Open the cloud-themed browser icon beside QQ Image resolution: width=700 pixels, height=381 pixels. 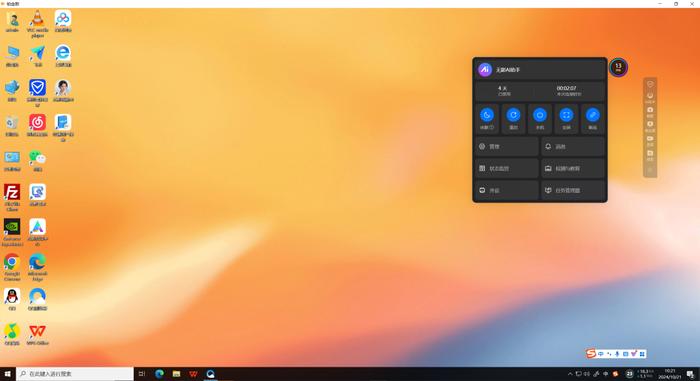pos(38,299)
